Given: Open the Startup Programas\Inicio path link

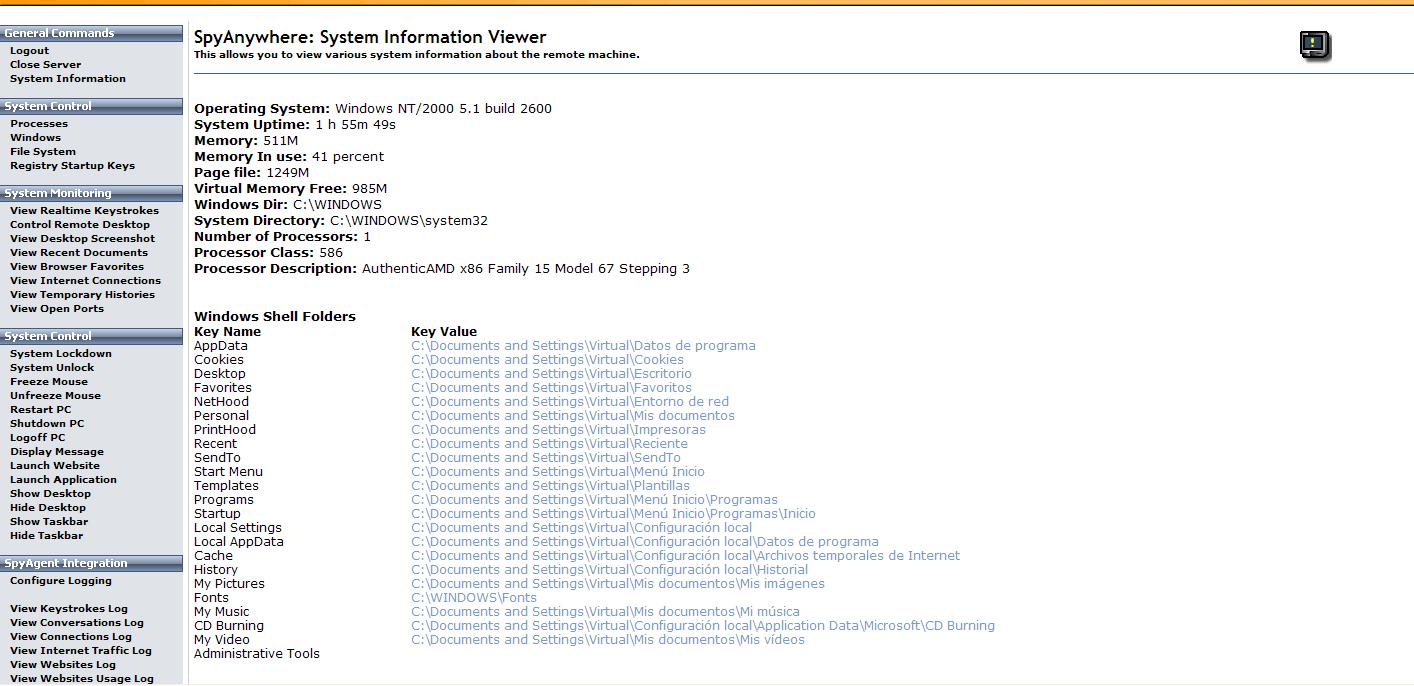Looking at the screenshot, I should pyautogui.click(x=613, y=514).
